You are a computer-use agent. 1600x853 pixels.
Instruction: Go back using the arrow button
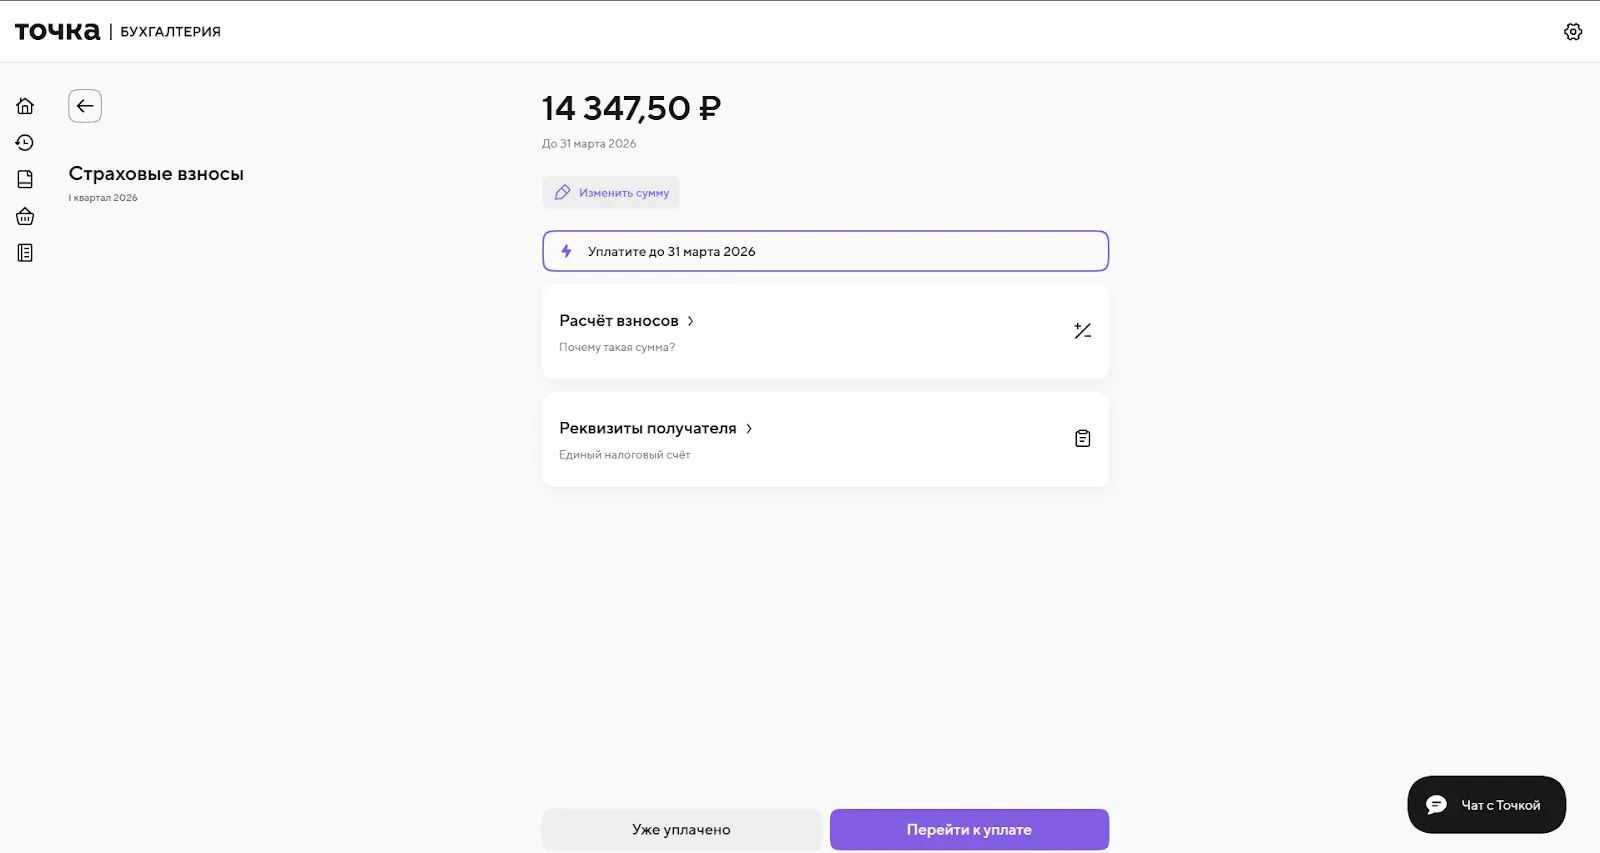point(85,106)
